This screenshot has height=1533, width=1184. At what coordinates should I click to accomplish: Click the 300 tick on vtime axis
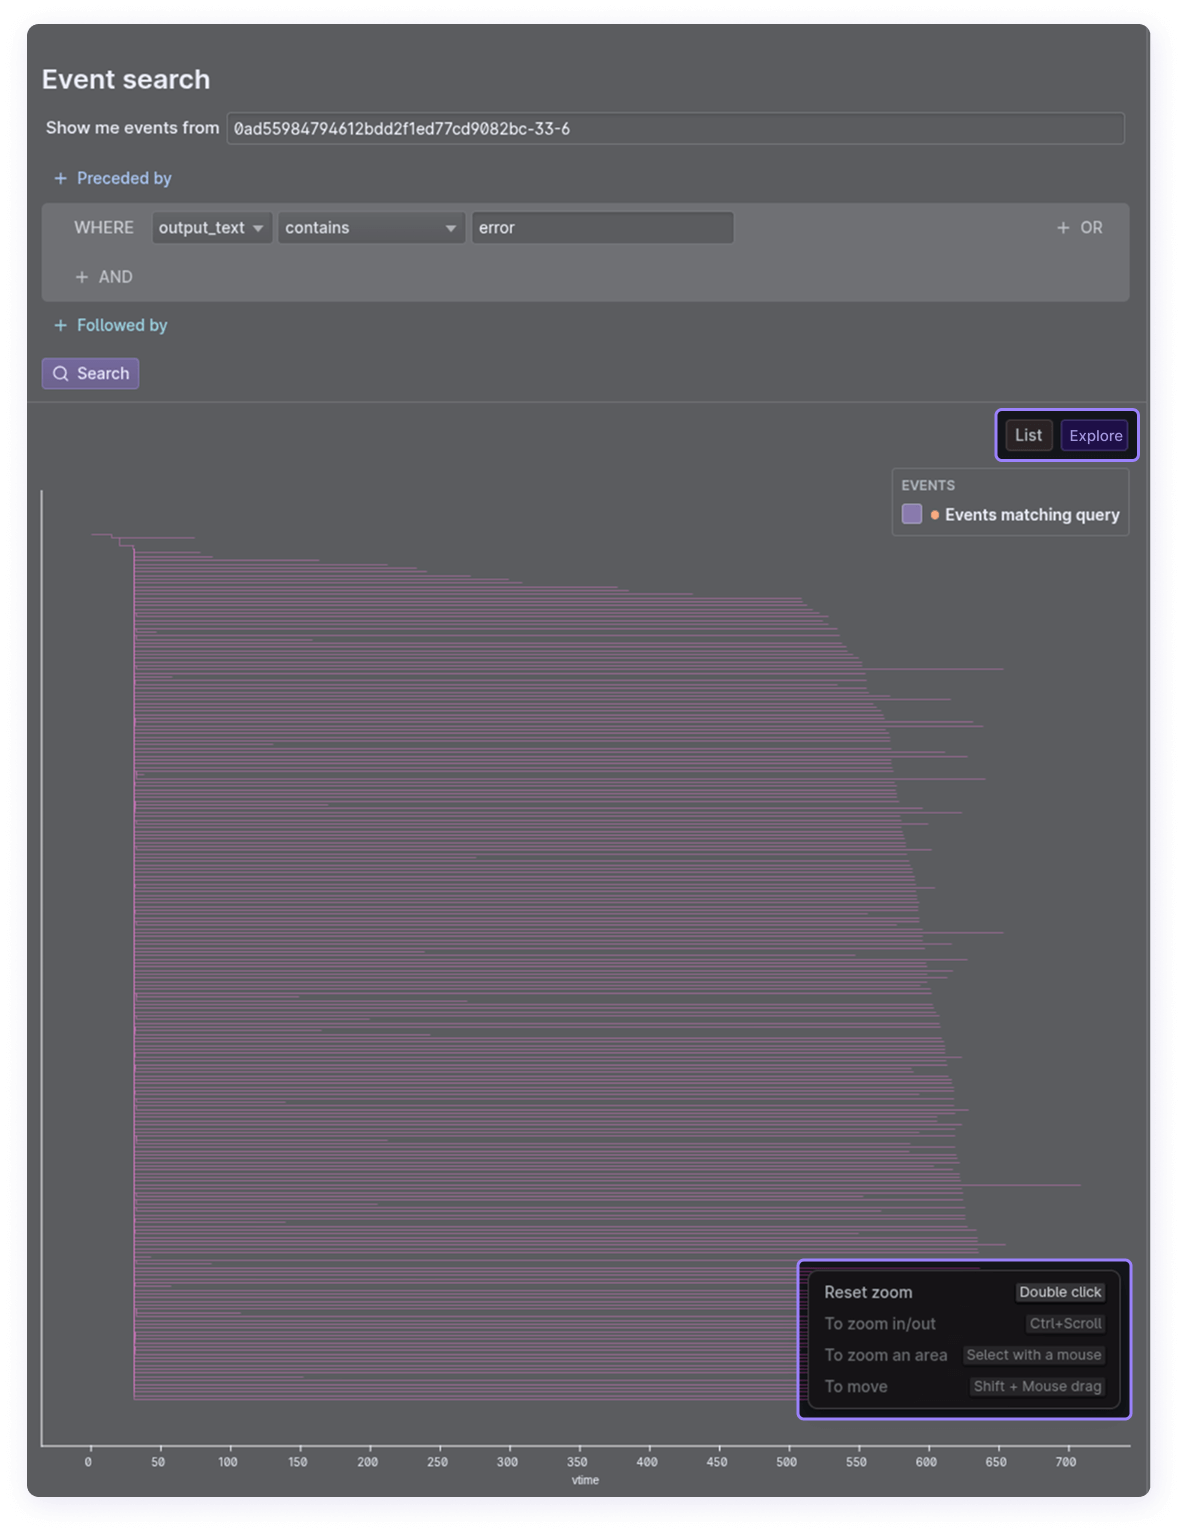click(508, 1461)
